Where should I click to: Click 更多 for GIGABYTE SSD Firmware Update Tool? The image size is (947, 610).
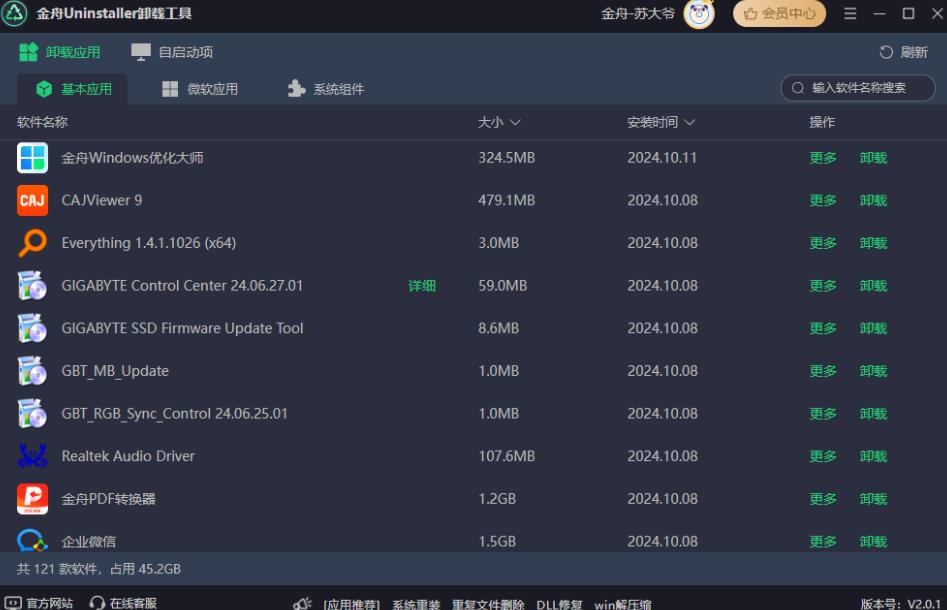(x=823, y=329)
